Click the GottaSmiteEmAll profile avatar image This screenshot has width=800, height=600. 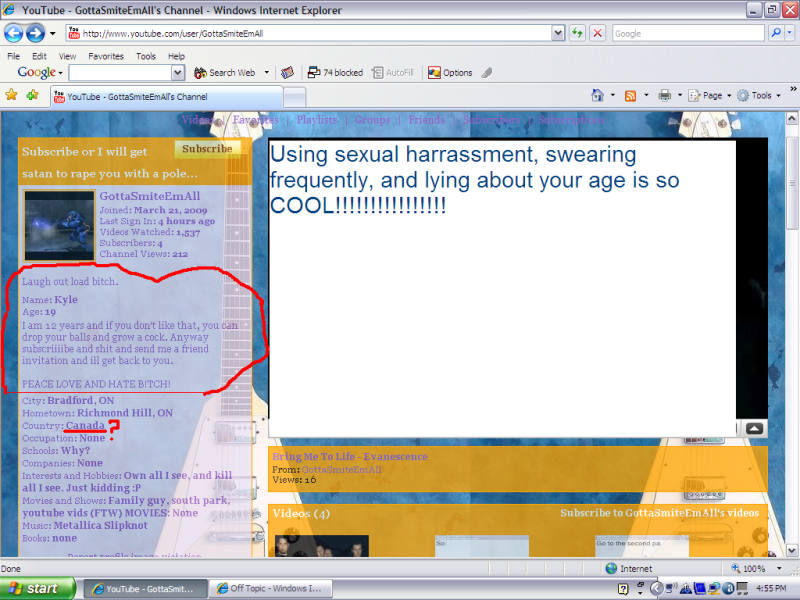[59, 226]
